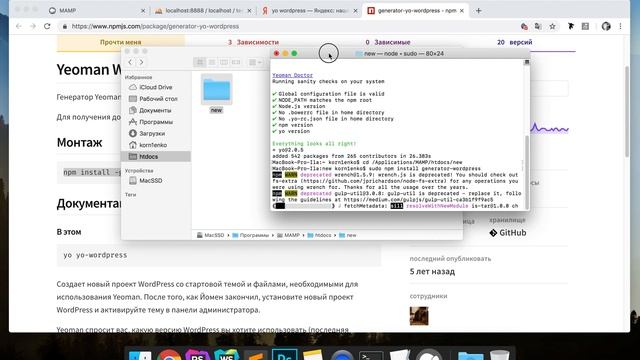Switch Finder to list view
The height and width of the screenshot is (360, 640).
[x=212, y=62]
